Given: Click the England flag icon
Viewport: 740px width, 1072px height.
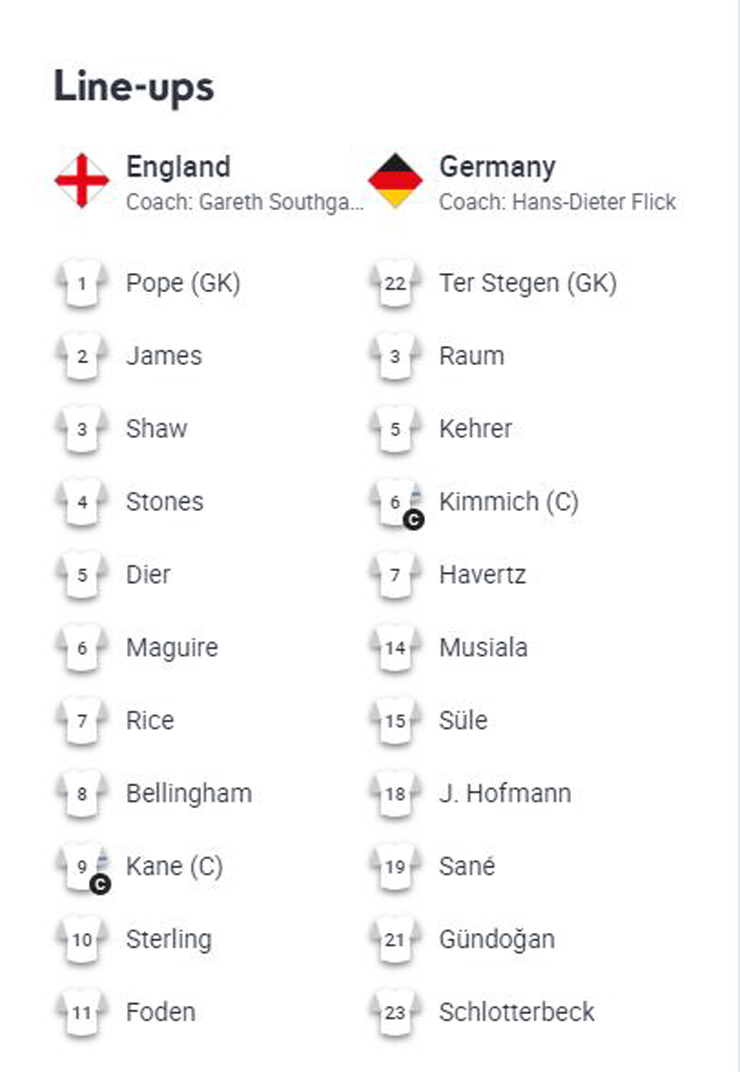Looking at the screenshot, I should [x=82, y=181].
